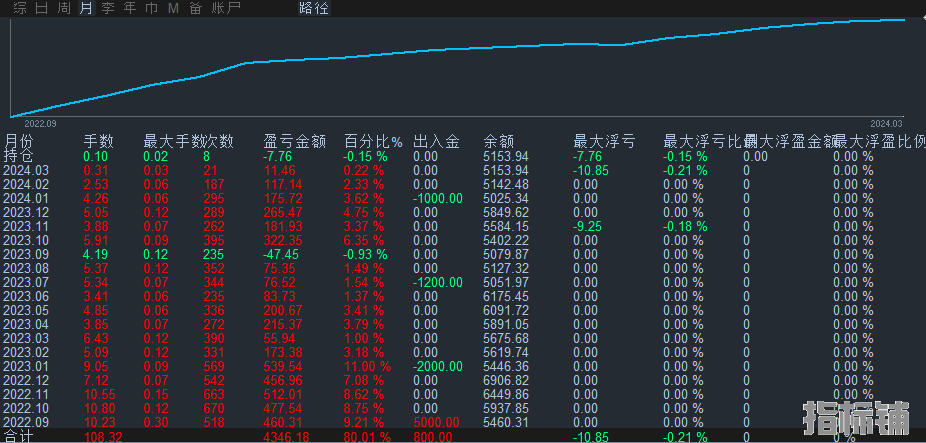The image size is (926, 443).
Task: Click the 670 trade count cell
Action: tap(213, 408)
